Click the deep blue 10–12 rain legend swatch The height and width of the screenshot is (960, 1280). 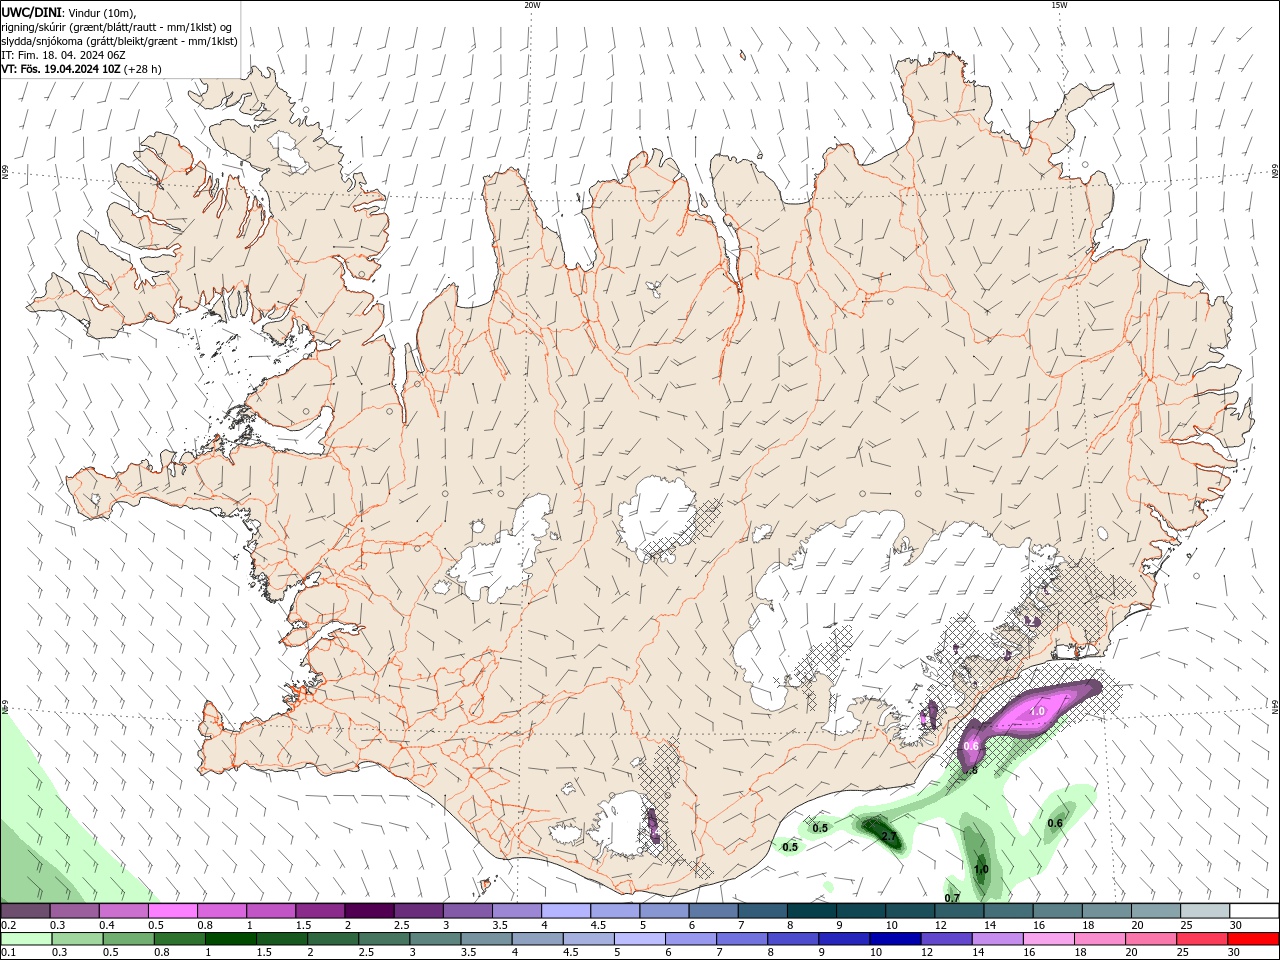[x=895, y=939]
